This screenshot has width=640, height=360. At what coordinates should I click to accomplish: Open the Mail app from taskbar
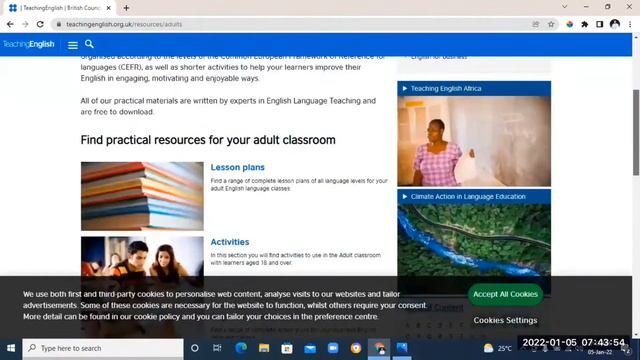tap(310, 348)
